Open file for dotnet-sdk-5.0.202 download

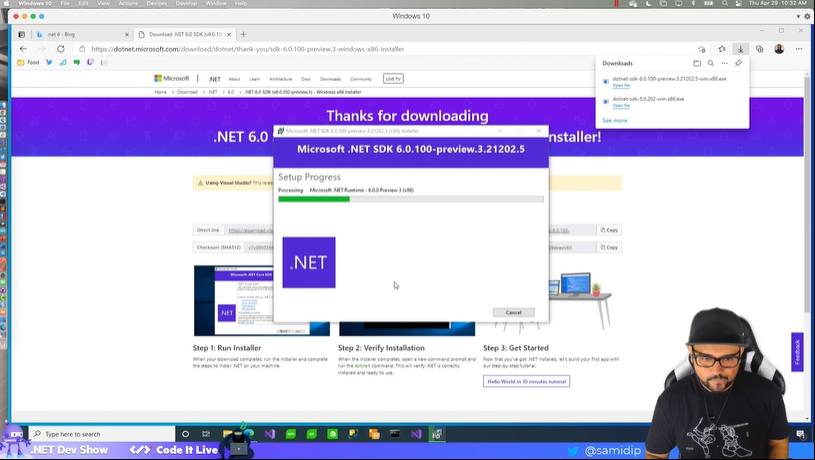coord(621,106)
